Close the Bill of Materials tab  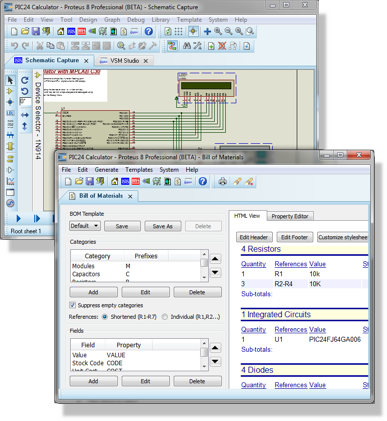point(130,196)
